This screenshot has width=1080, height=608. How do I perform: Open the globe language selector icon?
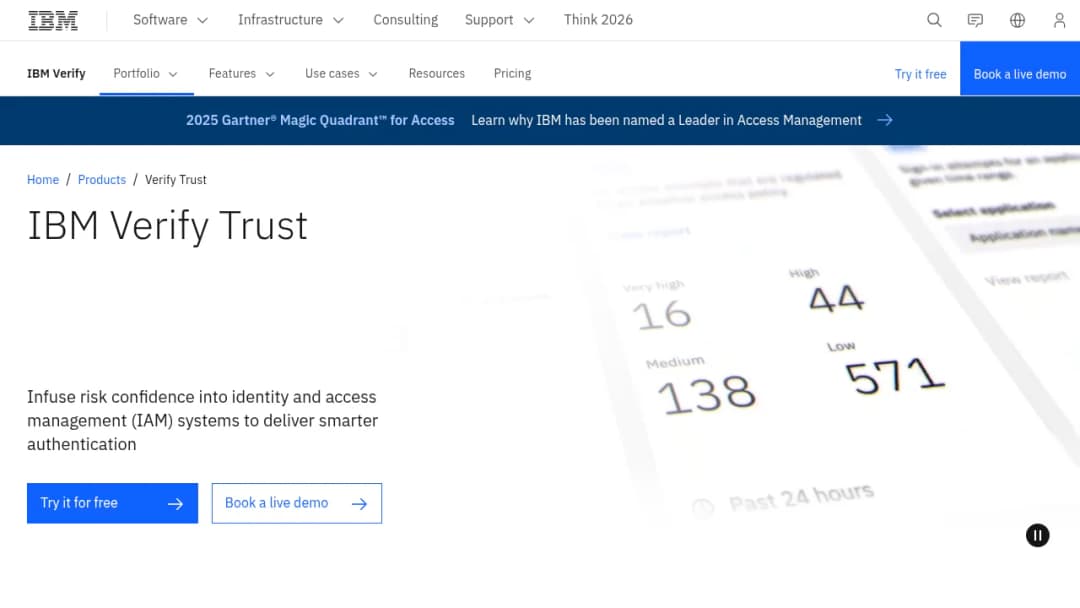coord(1017,20)
